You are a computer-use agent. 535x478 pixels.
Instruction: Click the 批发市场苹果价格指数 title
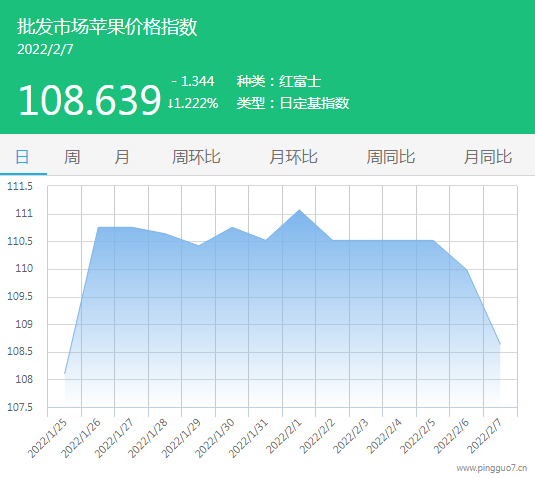pyautogui.click(x=107, y=27)
